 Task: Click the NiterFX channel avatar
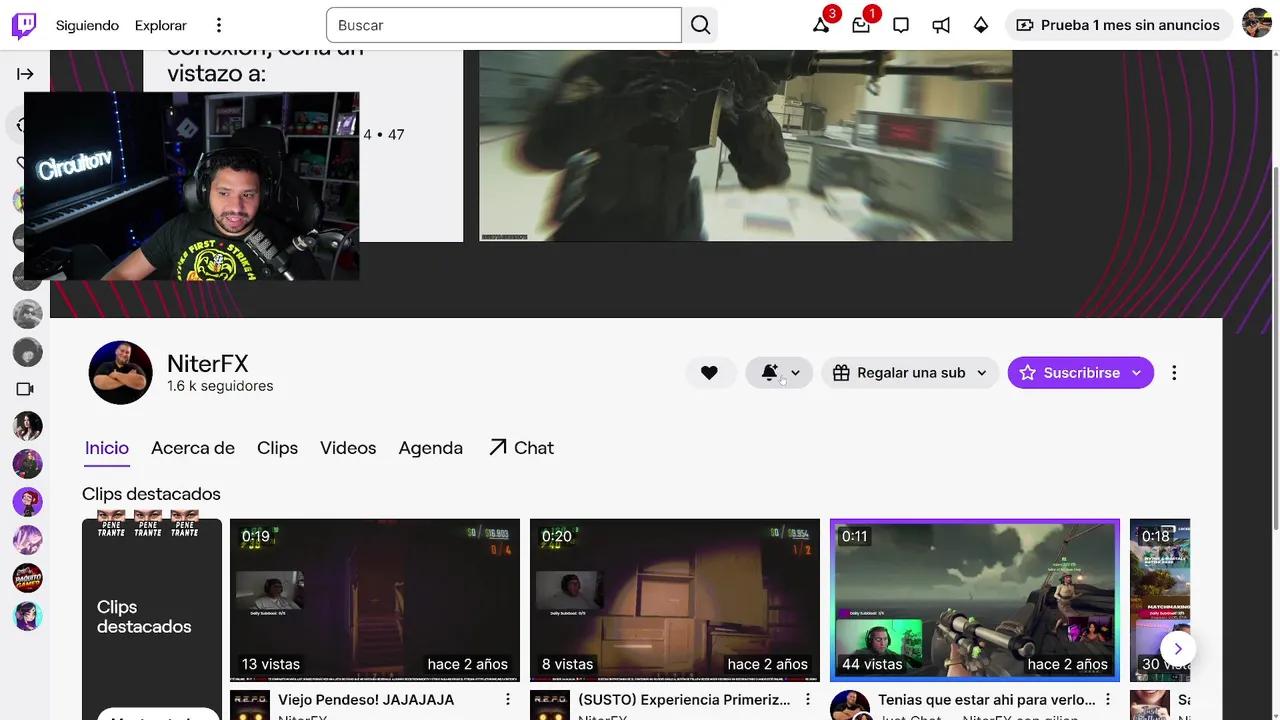tap(120, 373)
